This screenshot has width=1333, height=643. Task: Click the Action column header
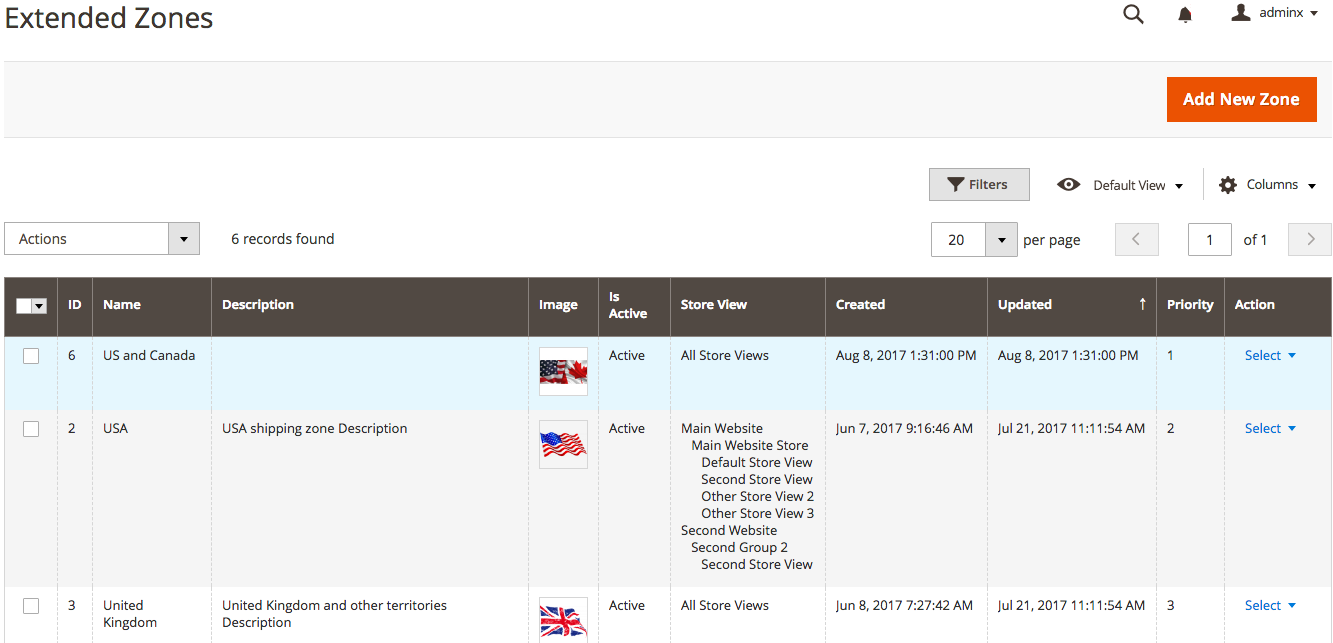[x=1278, y=305]
